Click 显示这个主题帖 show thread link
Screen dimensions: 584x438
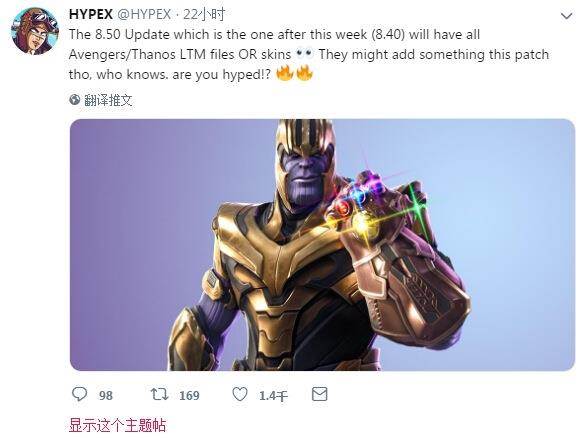[118, 425]
